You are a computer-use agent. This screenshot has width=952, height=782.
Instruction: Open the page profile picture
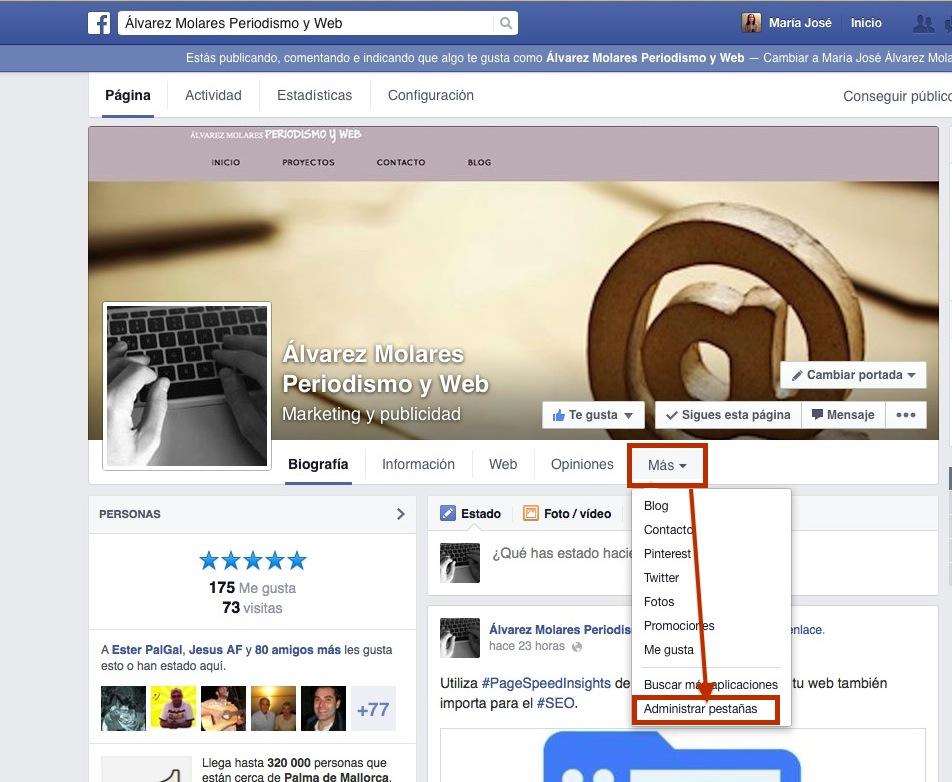[187, 386]
